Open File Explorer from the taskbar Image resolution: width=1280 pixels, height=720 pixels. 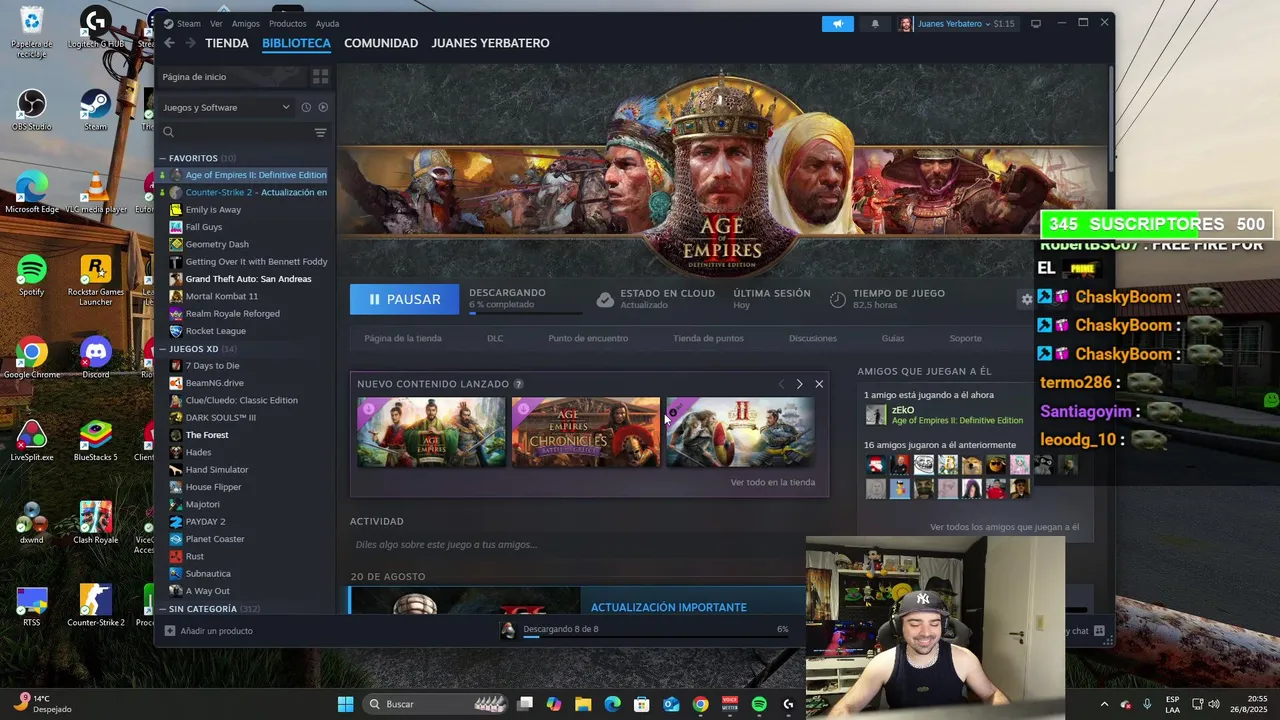click(583, 704)
